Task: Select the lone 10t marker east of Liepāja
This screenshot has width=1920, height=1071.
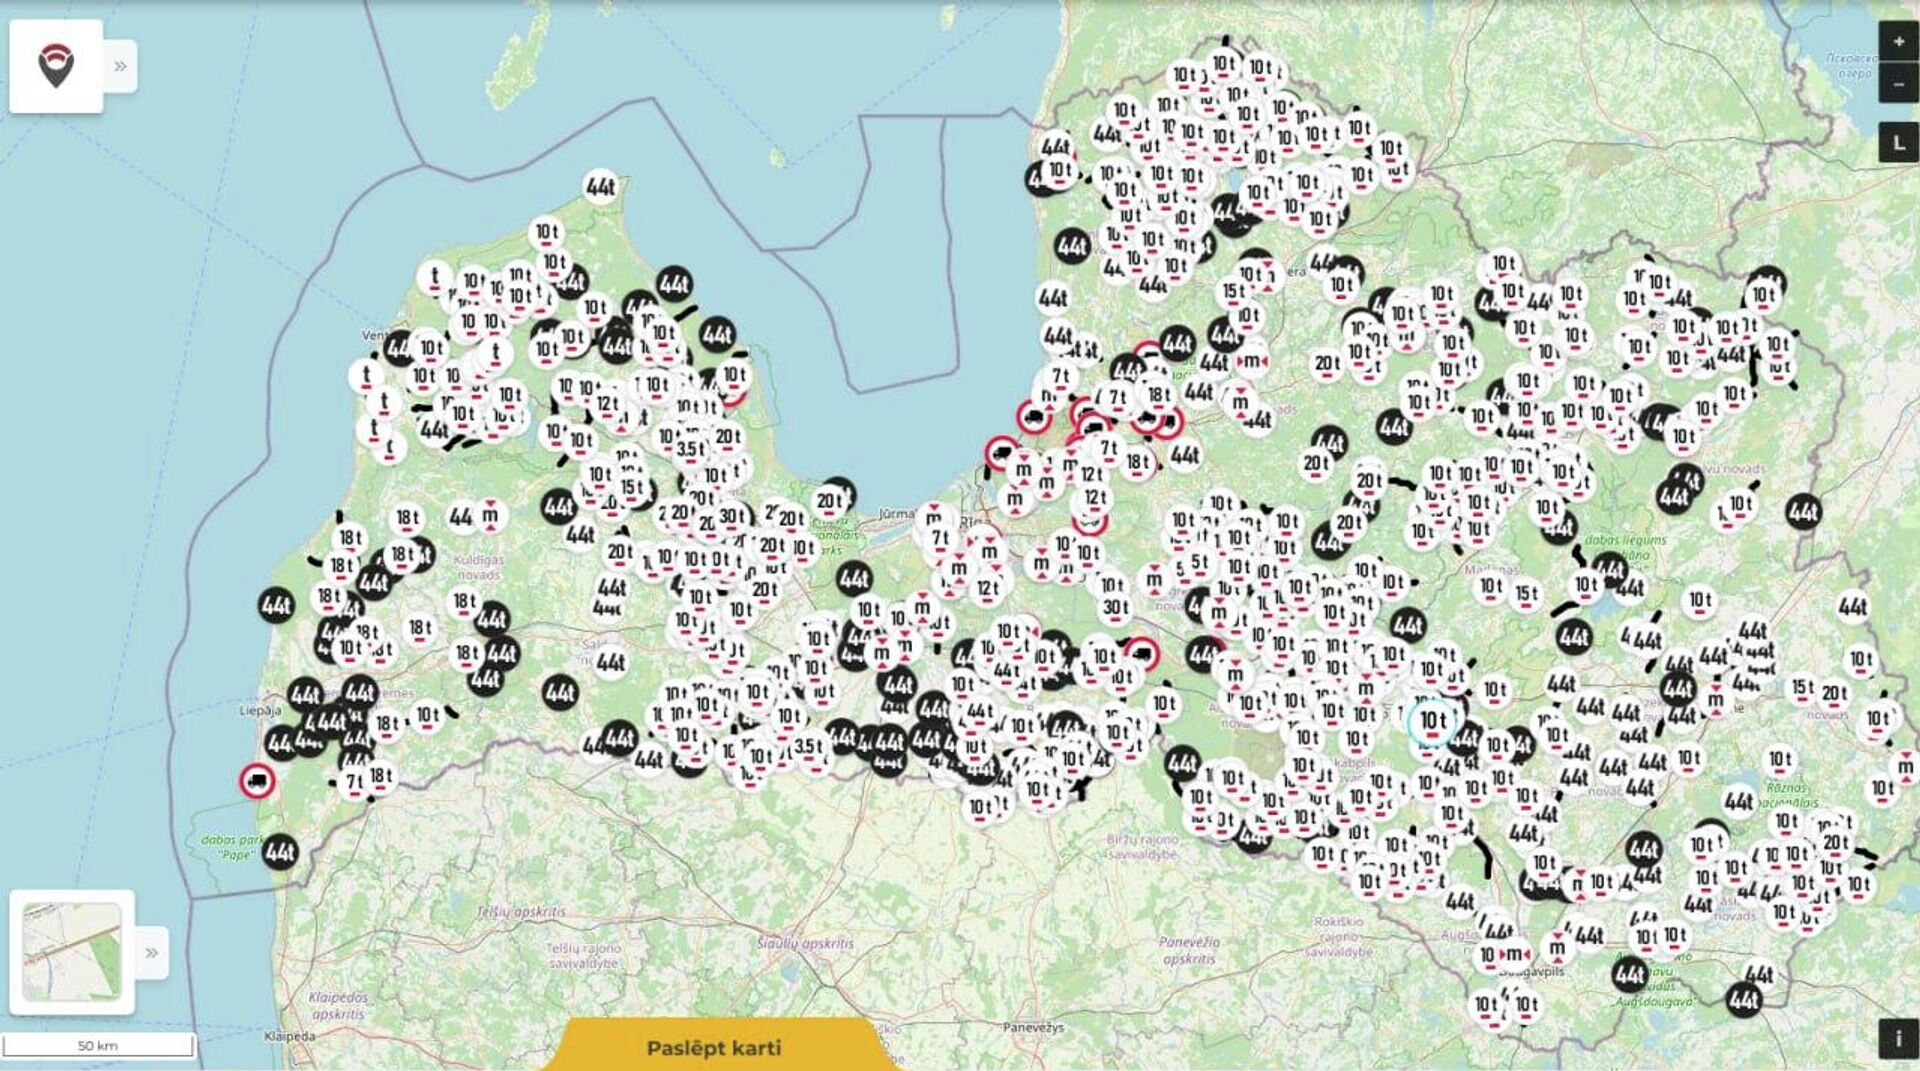Action: pyautogui.click(x=428, y=715)
